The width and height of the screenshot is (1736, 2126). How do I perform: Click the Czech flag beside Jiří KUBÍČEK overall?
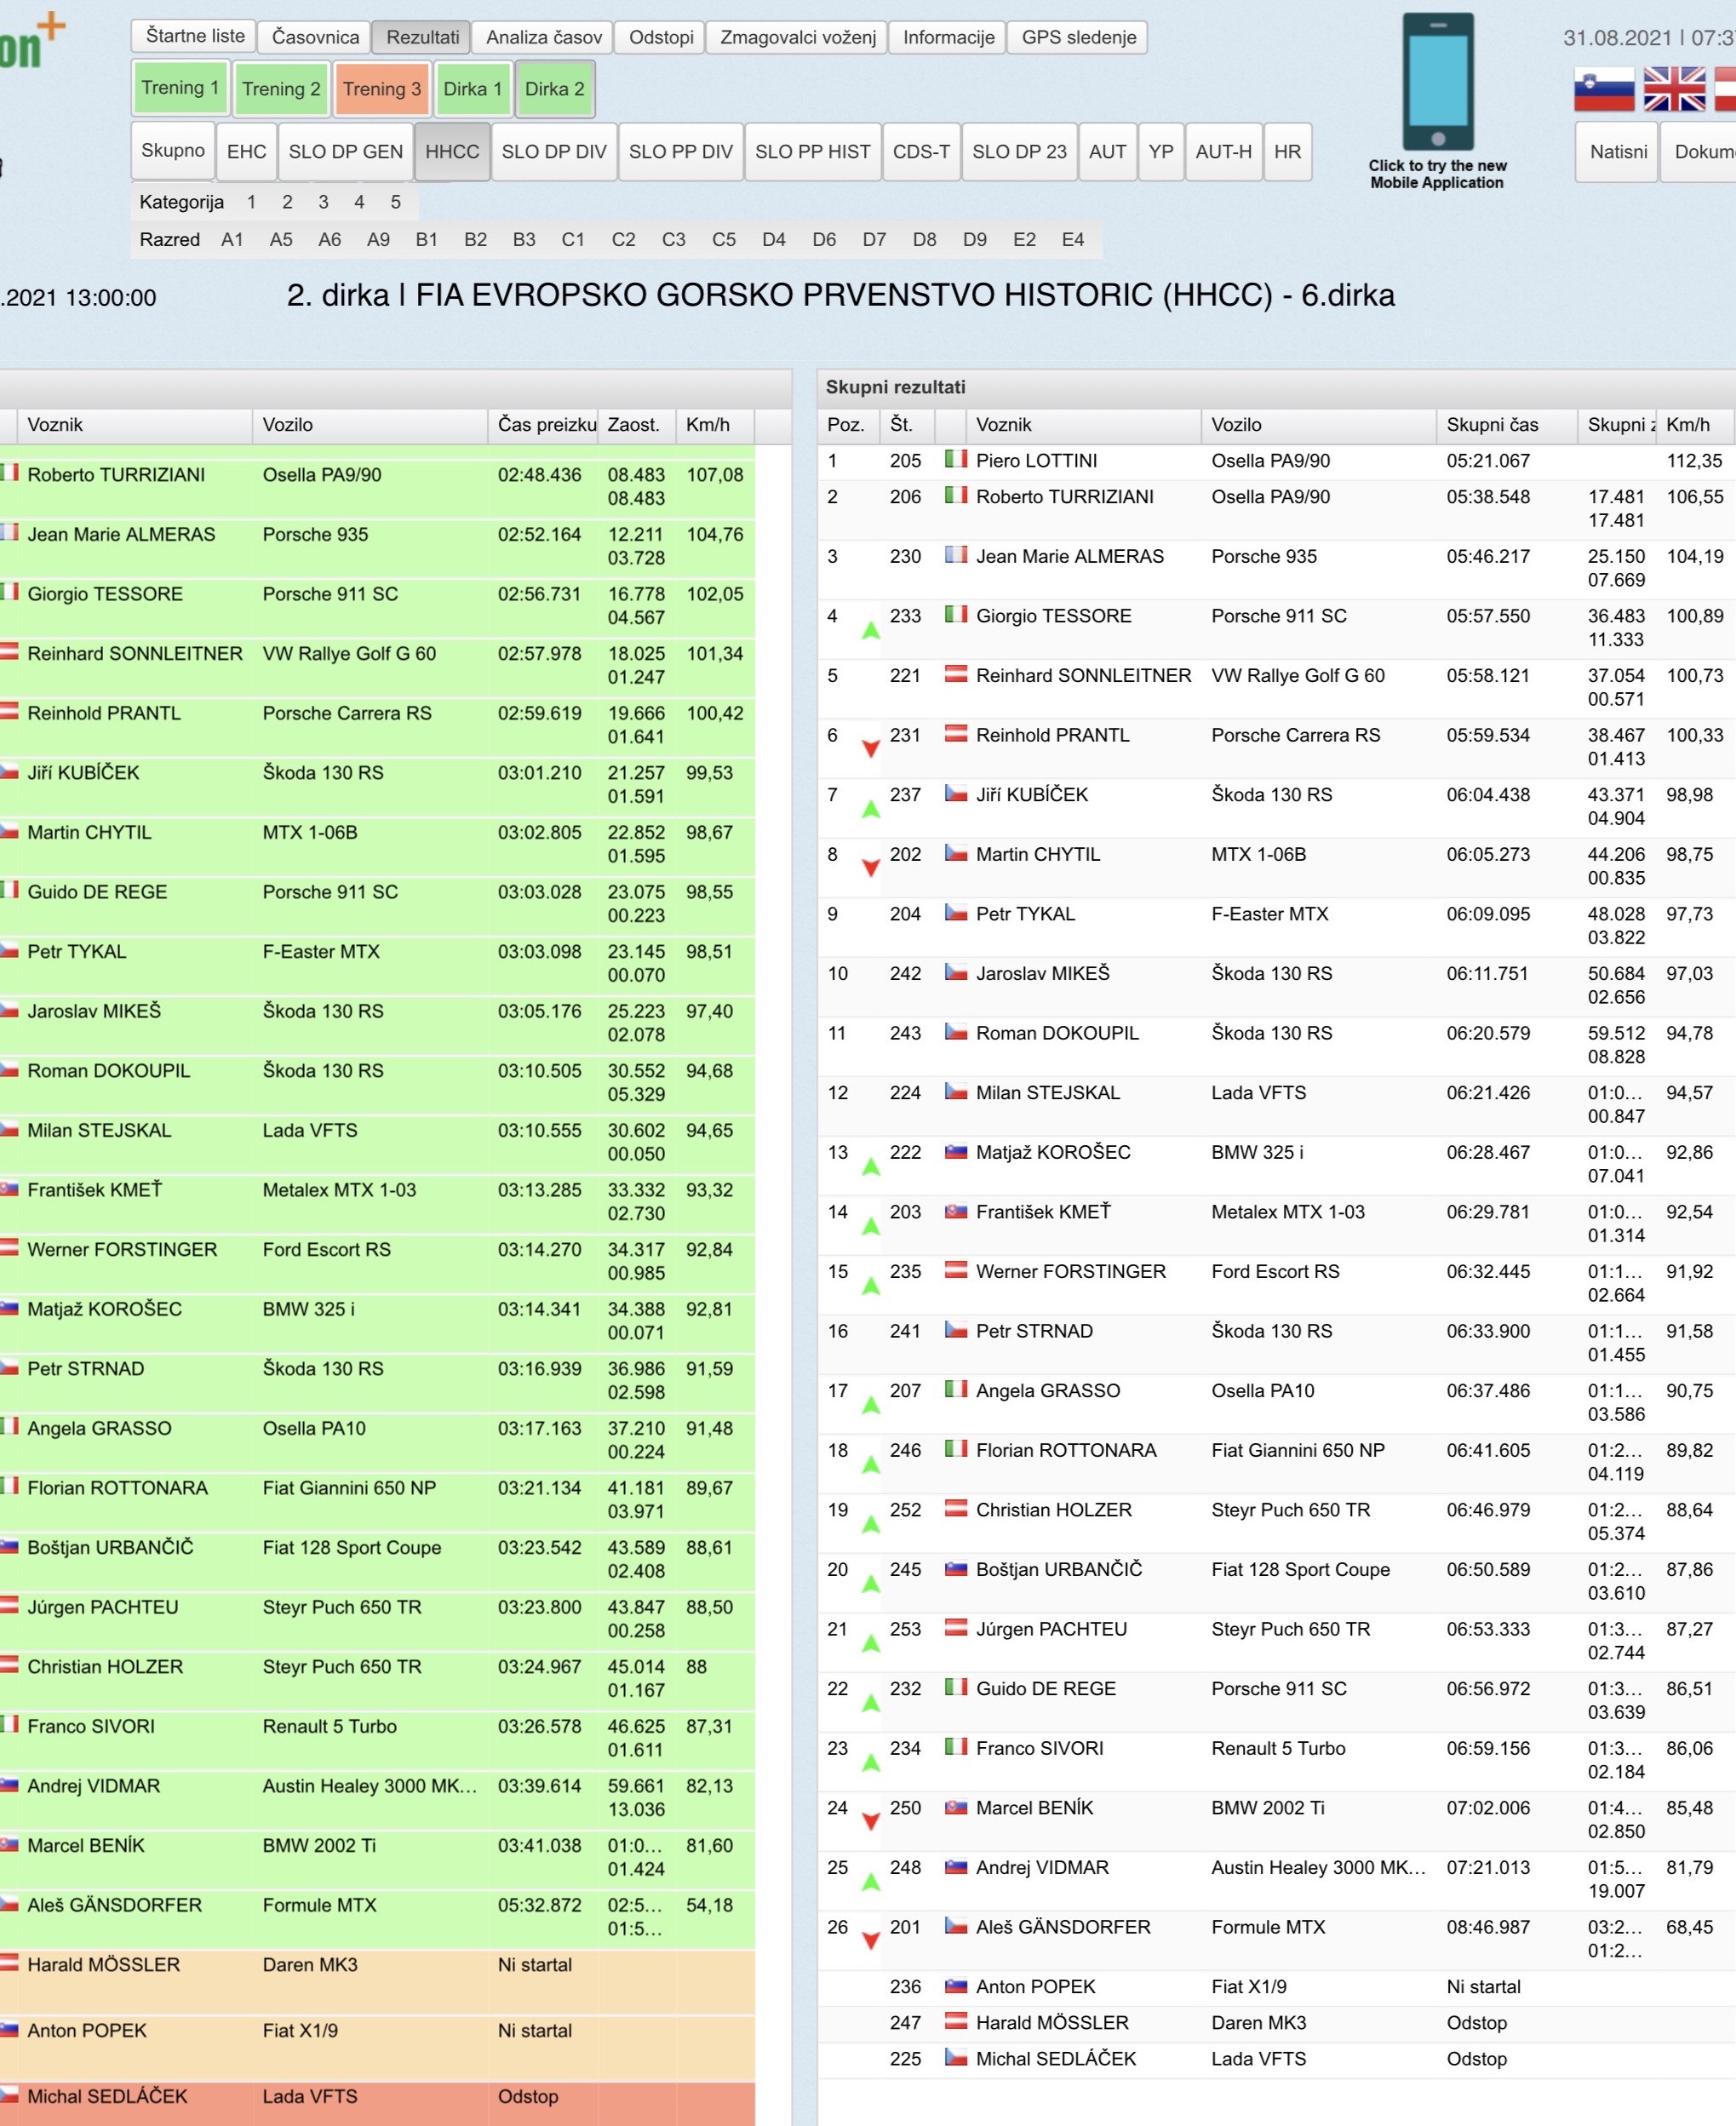coord(956,794)
